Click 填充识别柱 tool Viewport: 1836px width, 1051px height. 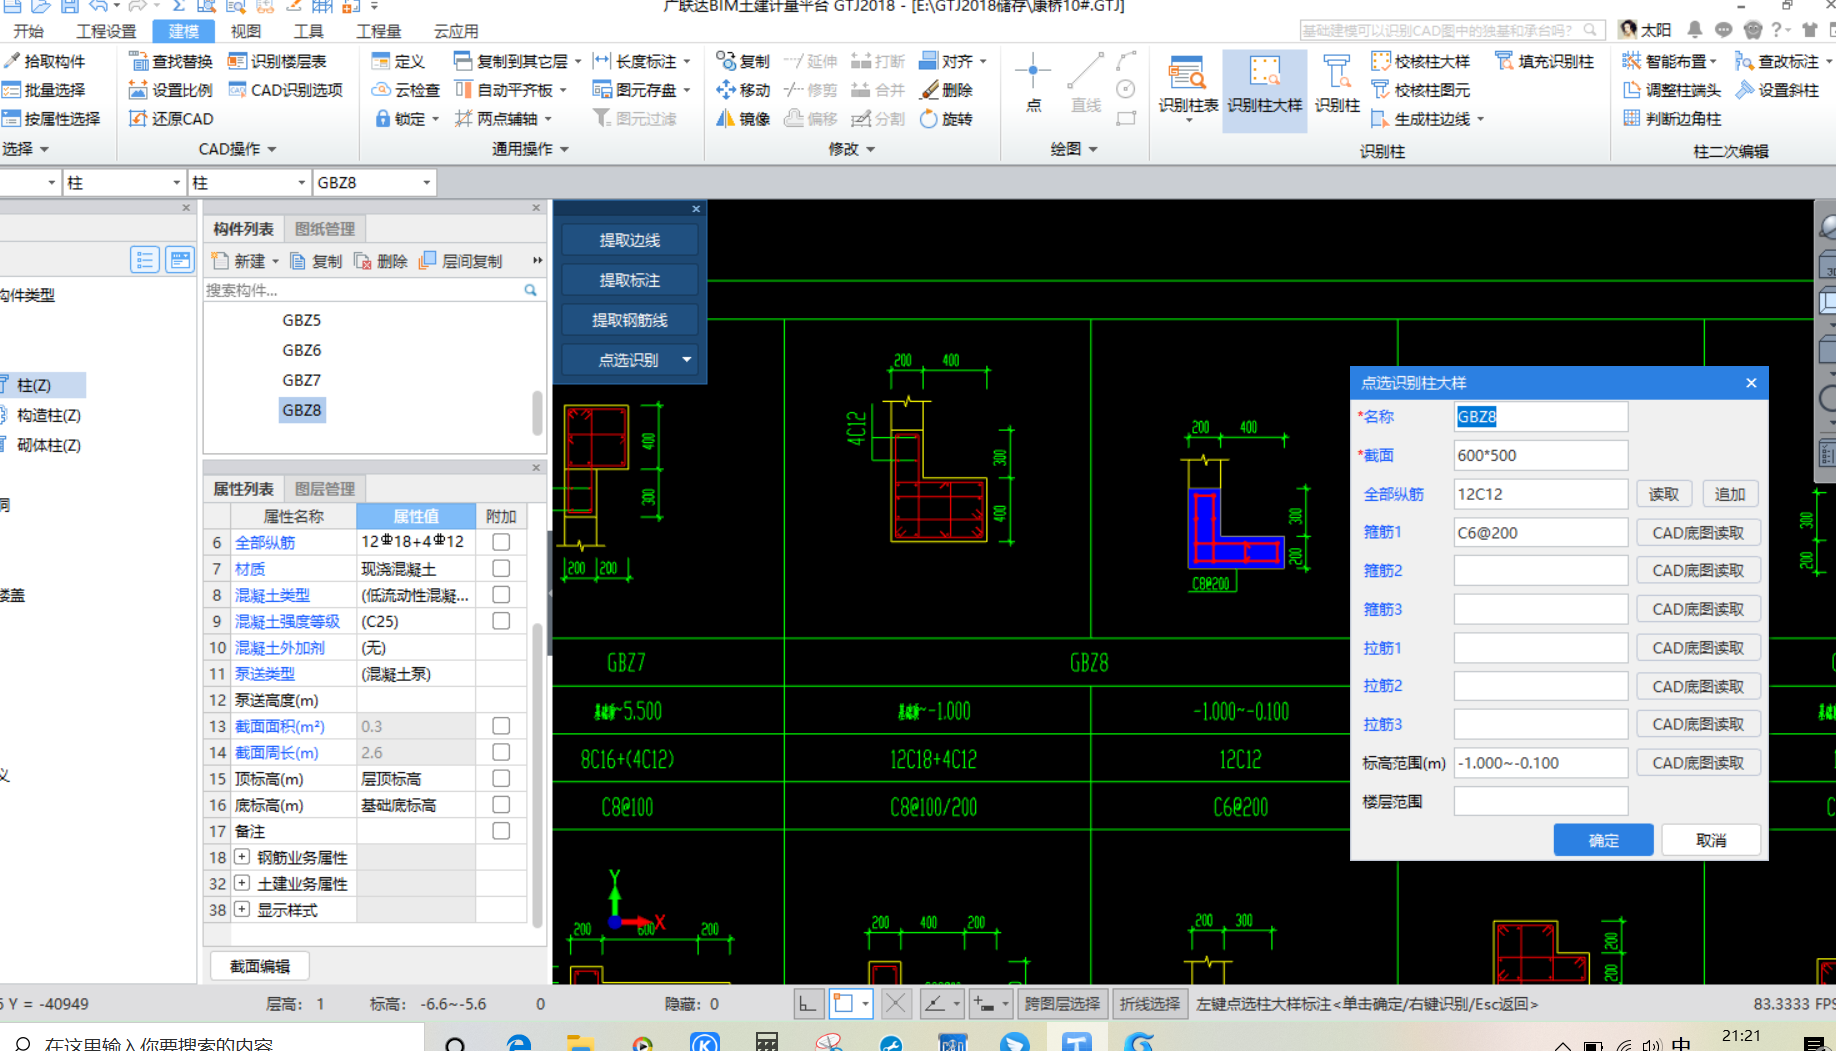1544,61
